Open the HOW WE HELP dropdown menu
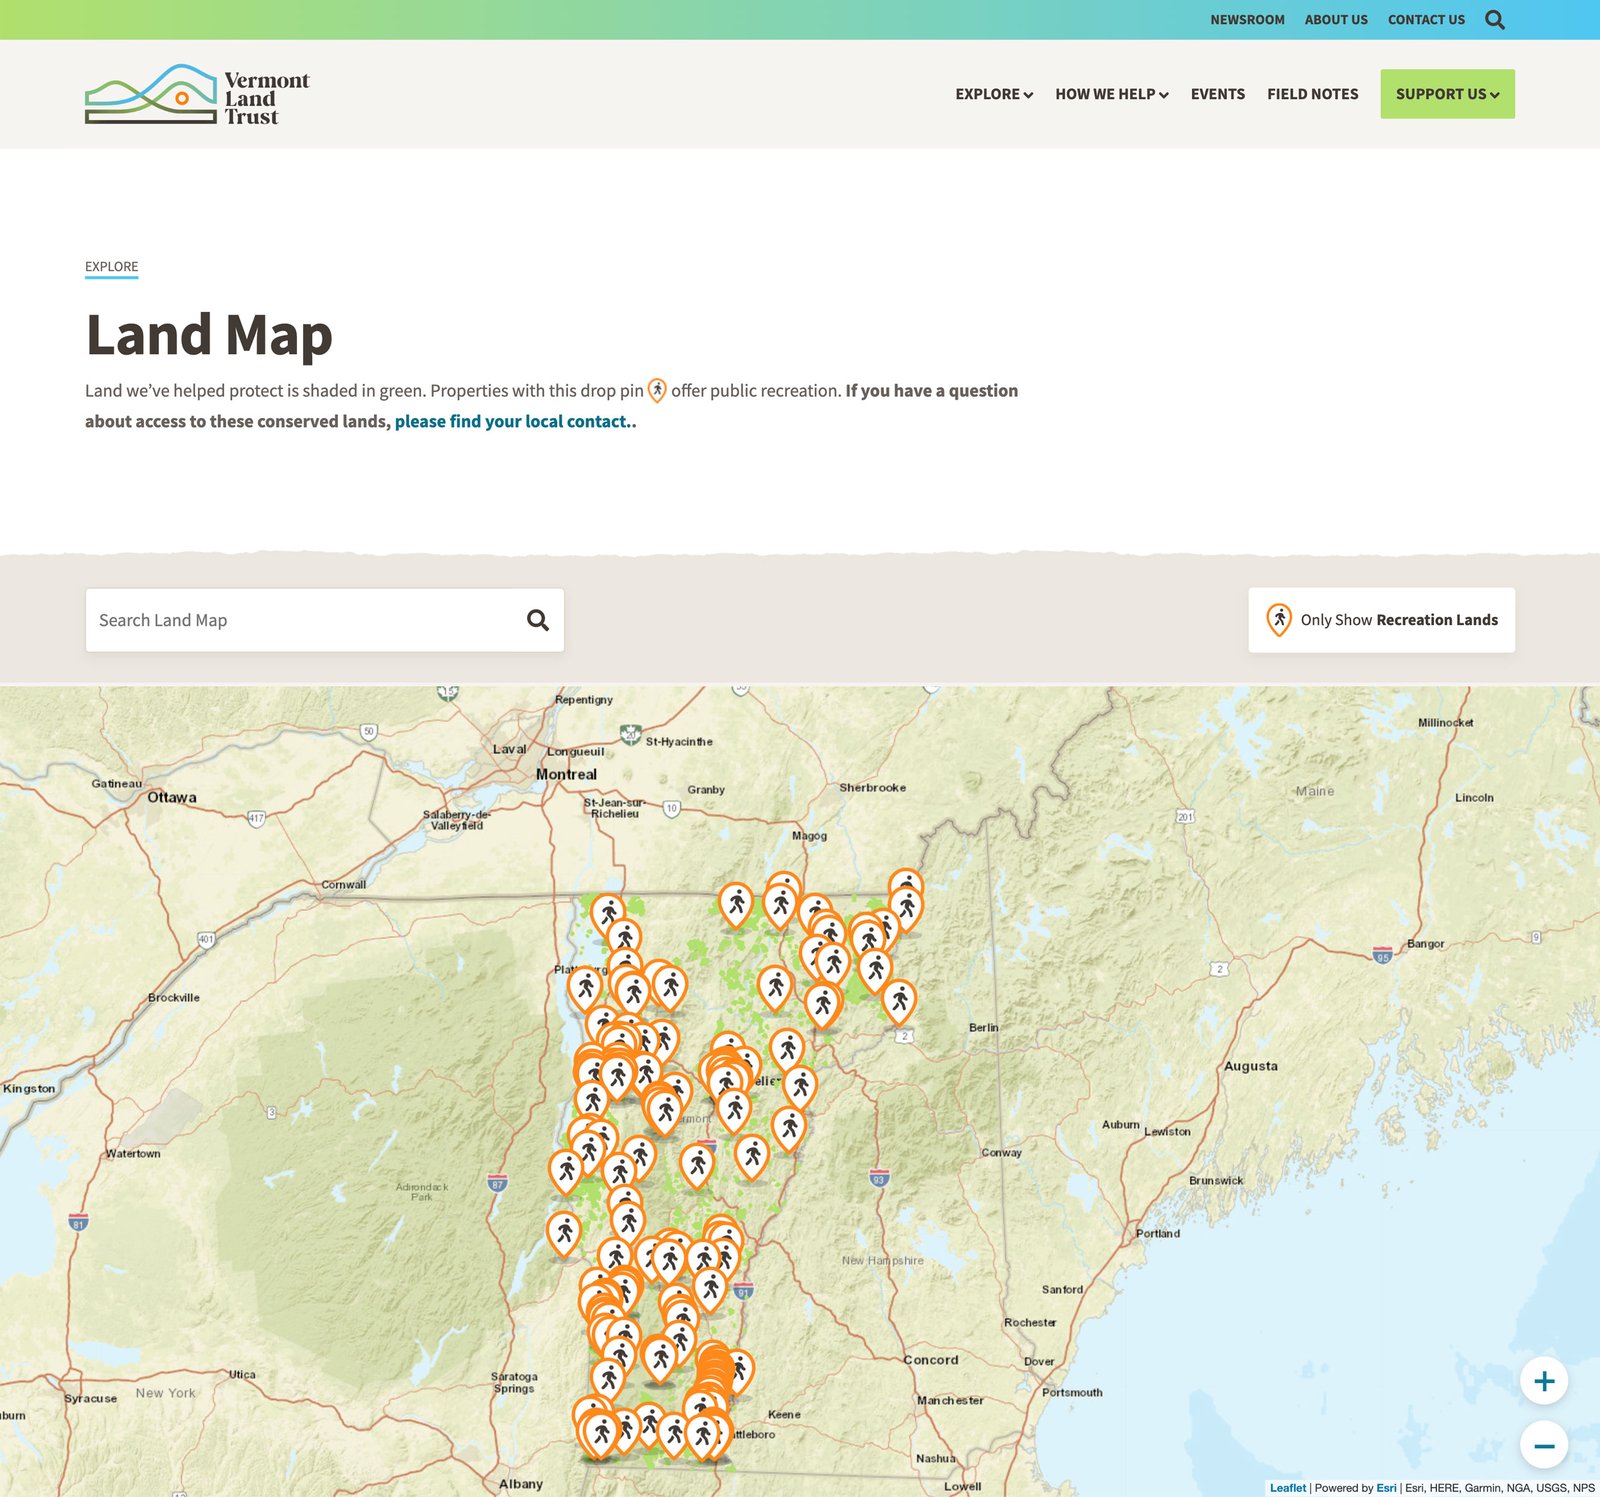1600x1497 pixels. tap(1110, 94)
